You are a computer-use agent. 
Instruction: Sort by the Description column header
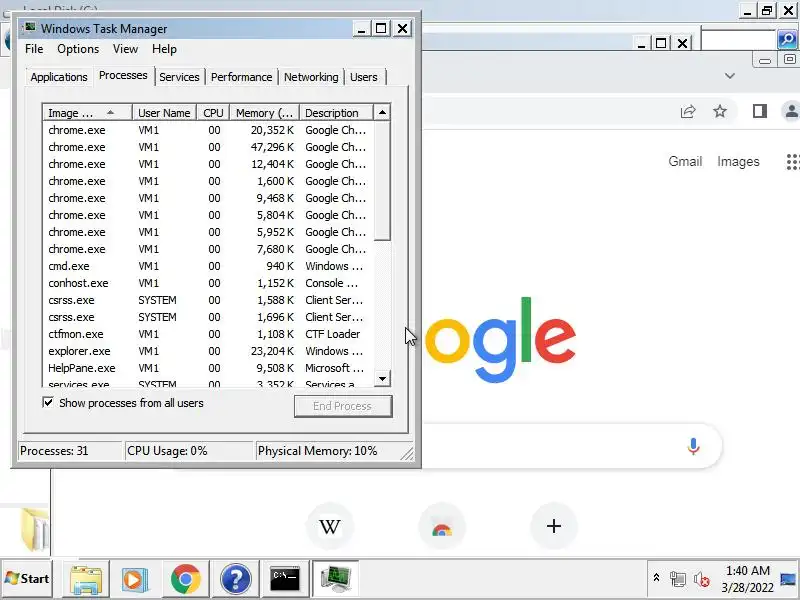click(336, 113)
